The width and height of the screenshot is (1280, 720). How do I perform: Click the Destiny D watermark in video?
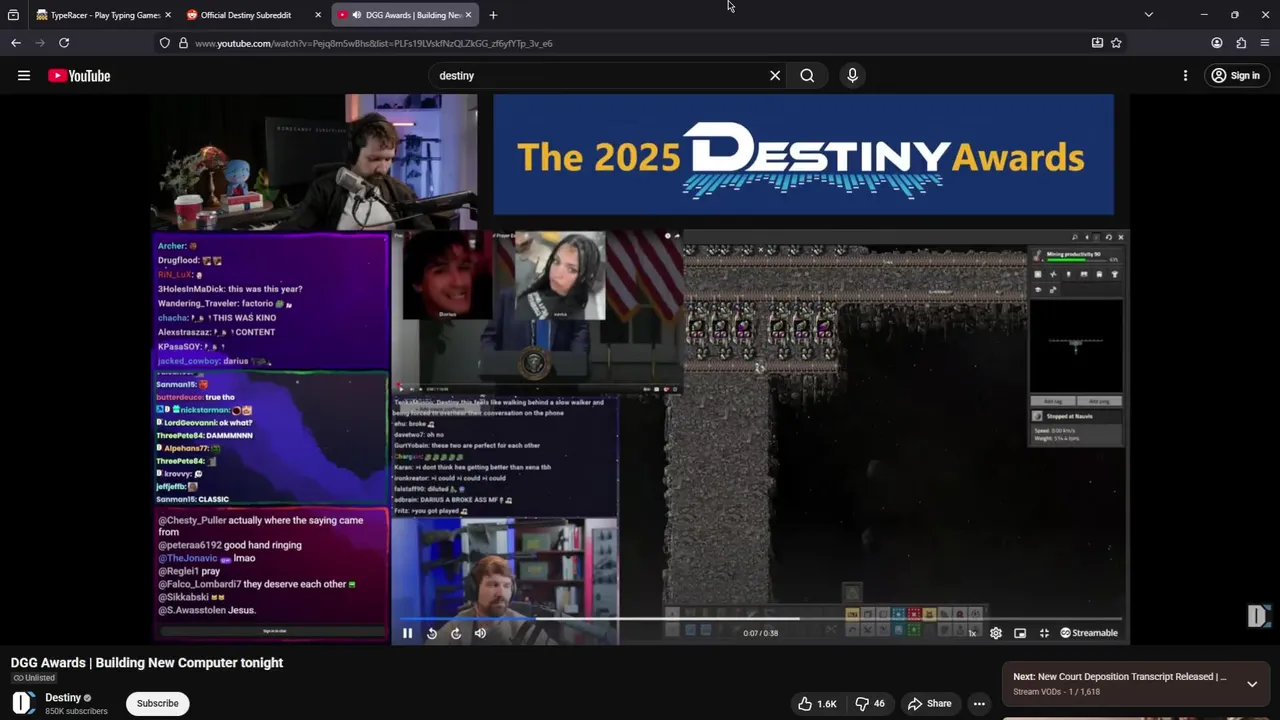click(x=1258, y=616)
